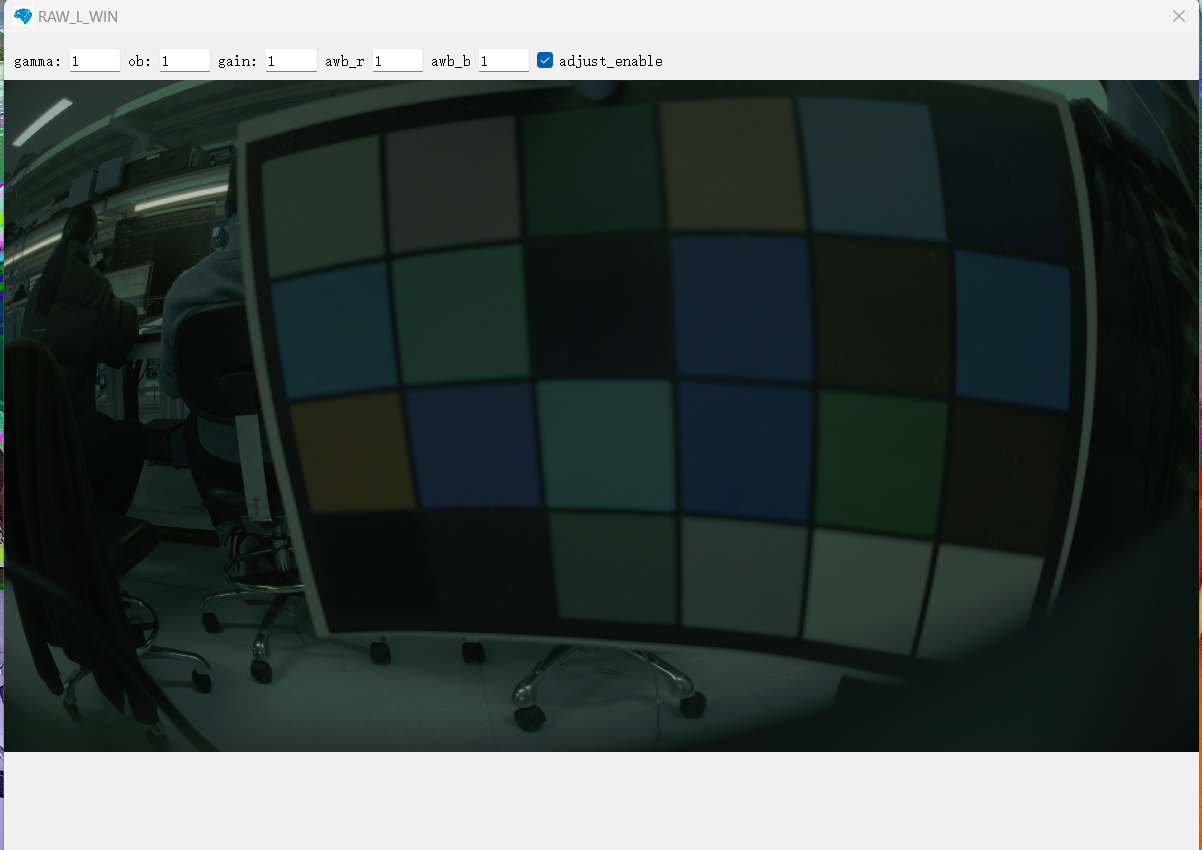Click the white patch on the chart's bottom row
The image size is (1202, 850).
click(867, 583)
